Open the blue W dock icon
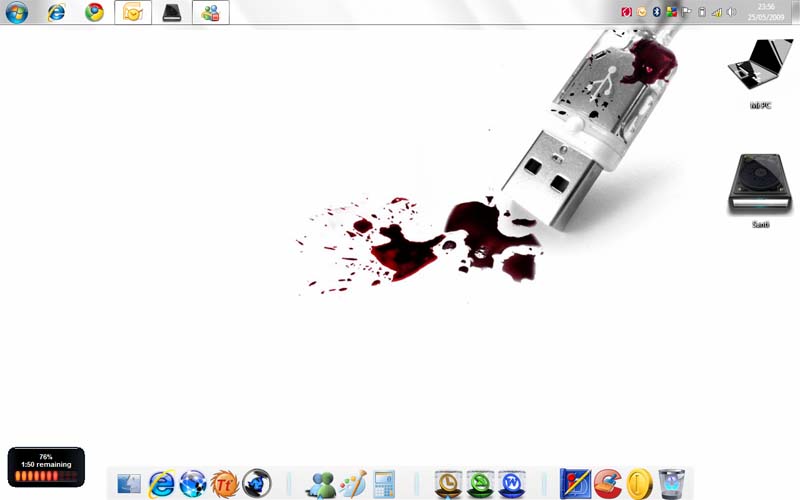800x500 pixels. [x=512, y=484]
